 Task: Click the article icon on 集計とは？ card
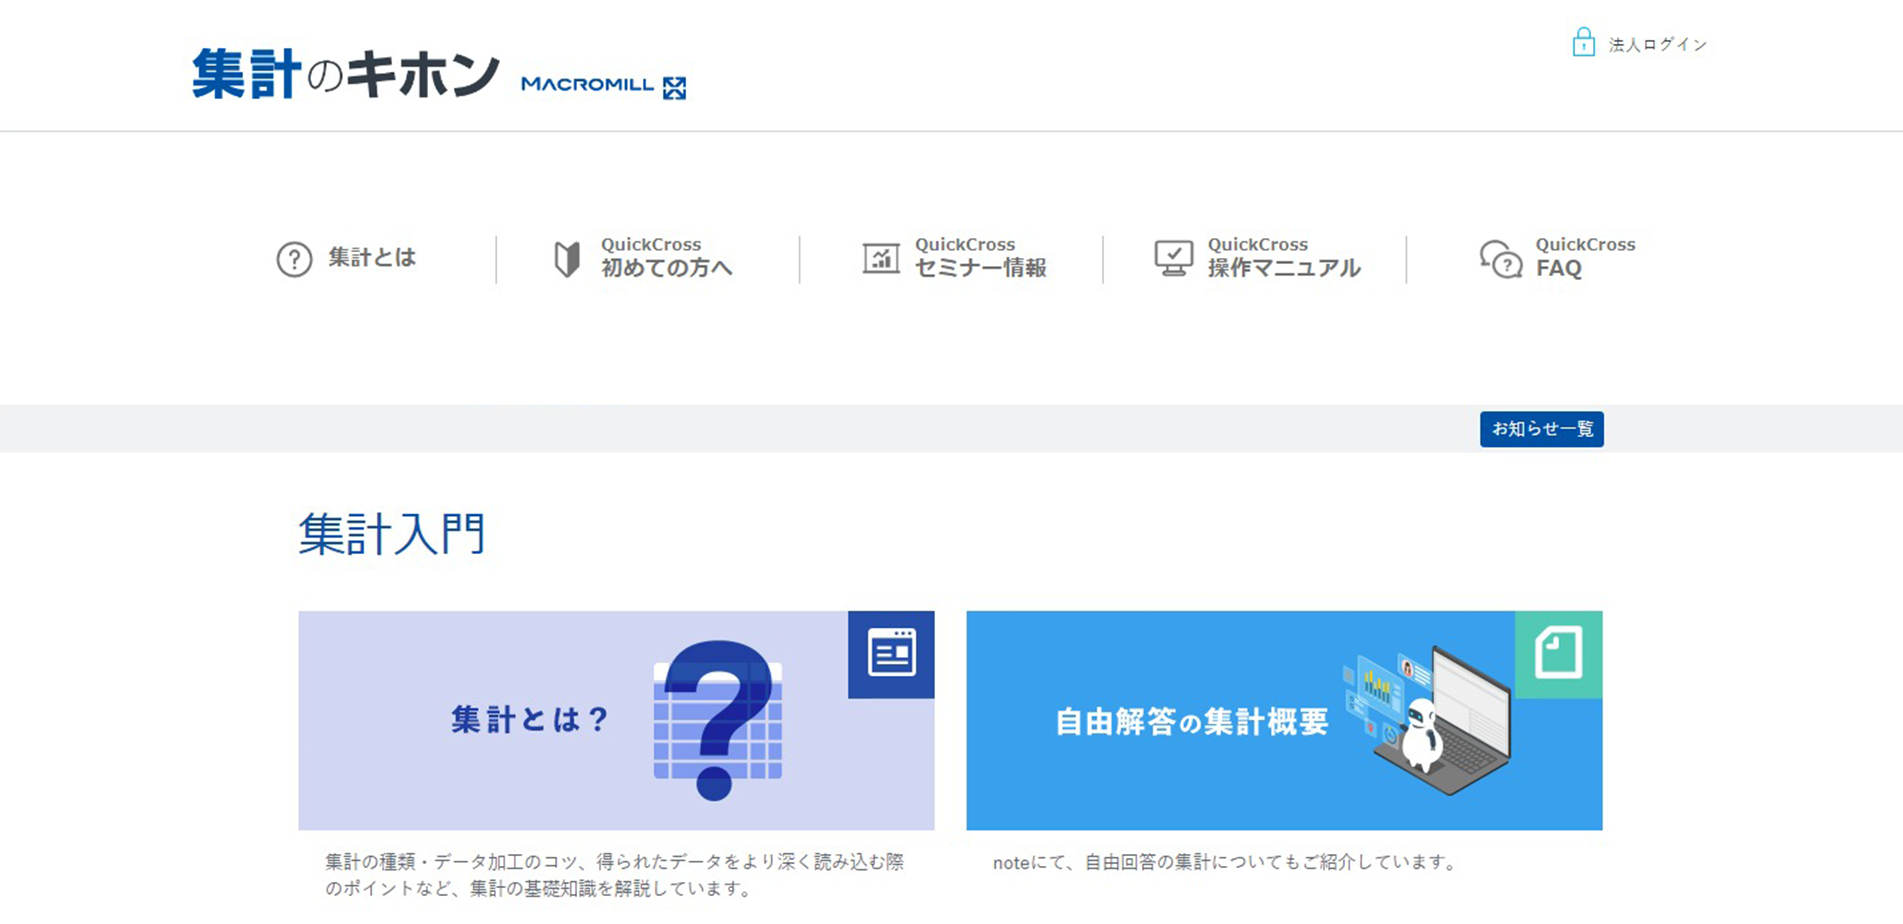891,654
